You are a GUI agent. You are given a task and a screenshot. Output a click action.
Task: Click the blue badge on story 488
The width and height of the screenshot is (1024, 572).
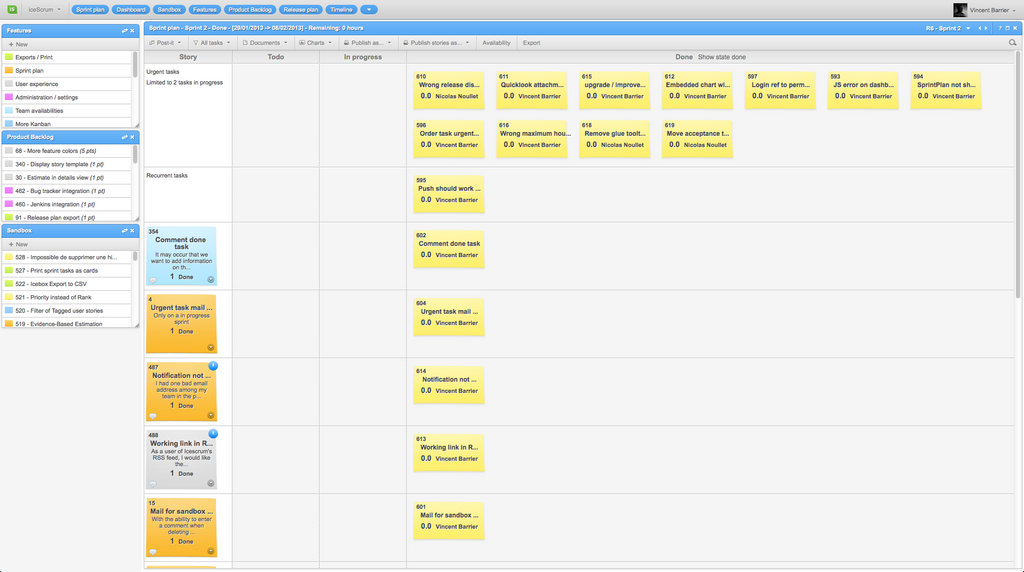pyautogui.click(x=213, y=434)
